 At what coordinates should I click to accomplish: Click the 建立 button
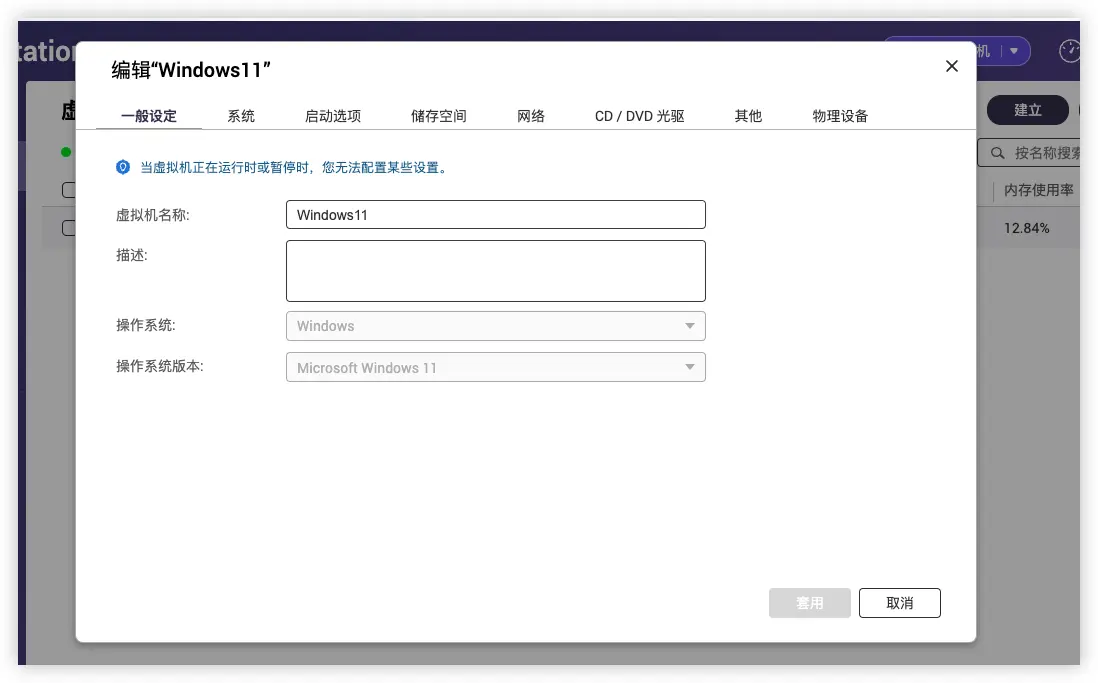[x=1027, y=110]
